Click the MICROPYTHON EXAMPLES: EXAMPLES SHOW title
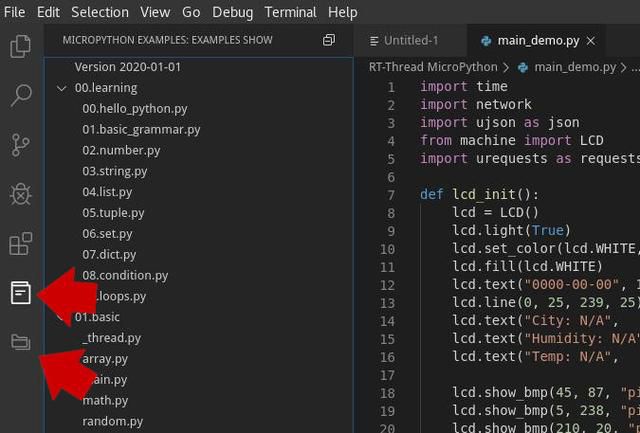The width and height of the screenshot is (640, 433). [x=167, y=40]
